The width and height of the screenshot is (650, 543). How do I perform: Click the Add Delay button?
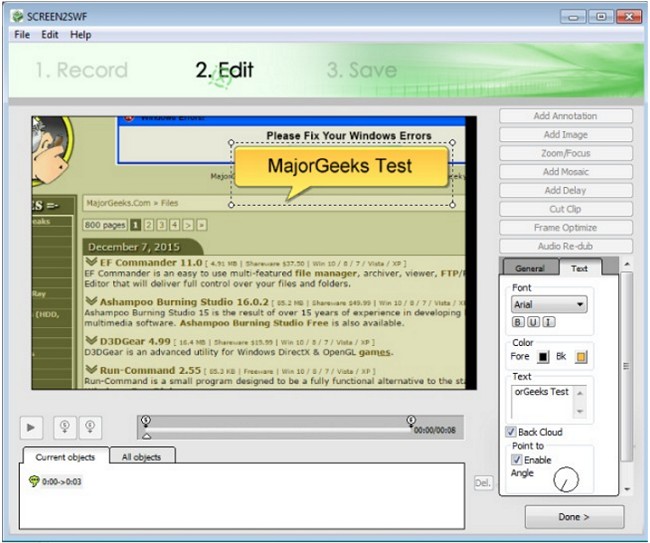click(x=566, y=190)
